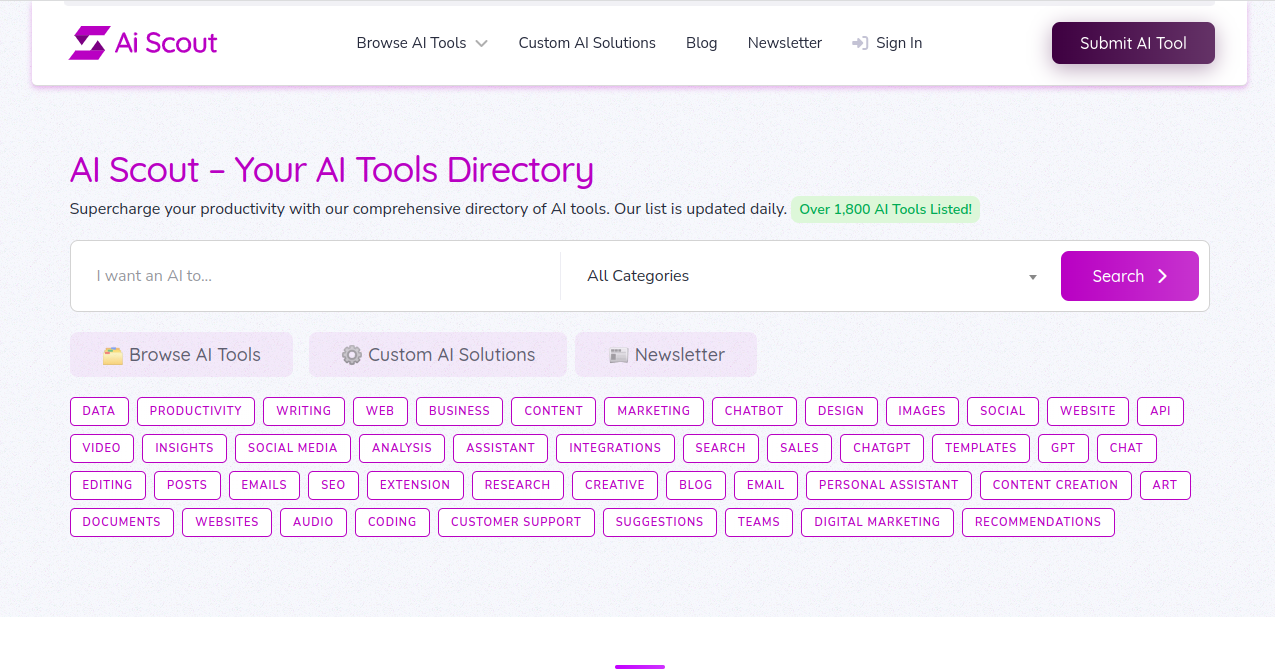Image resolution: width=1275 pixels, height=669 pixels.
Task: Select the INTEGRATIONS tag
Action: pos(615,448)
